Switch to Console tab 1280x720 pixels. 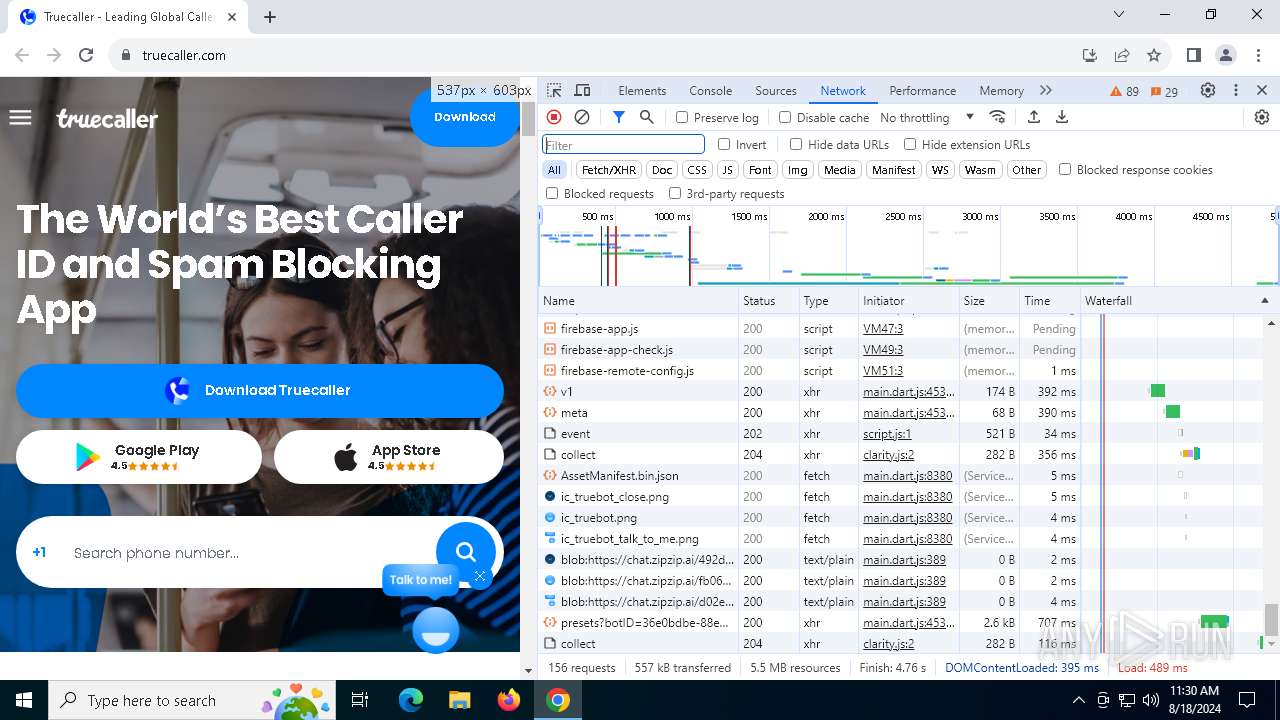click(x=711, y=90)
